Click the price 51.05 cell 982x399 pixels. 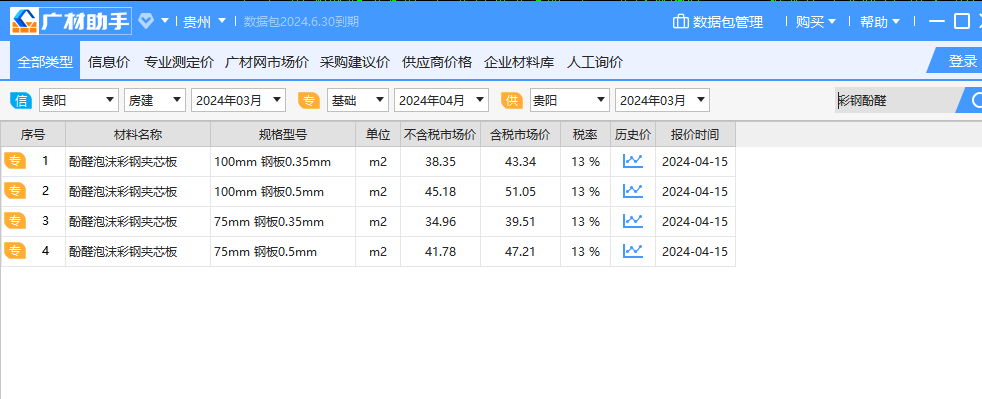click(x=520, y=192)
